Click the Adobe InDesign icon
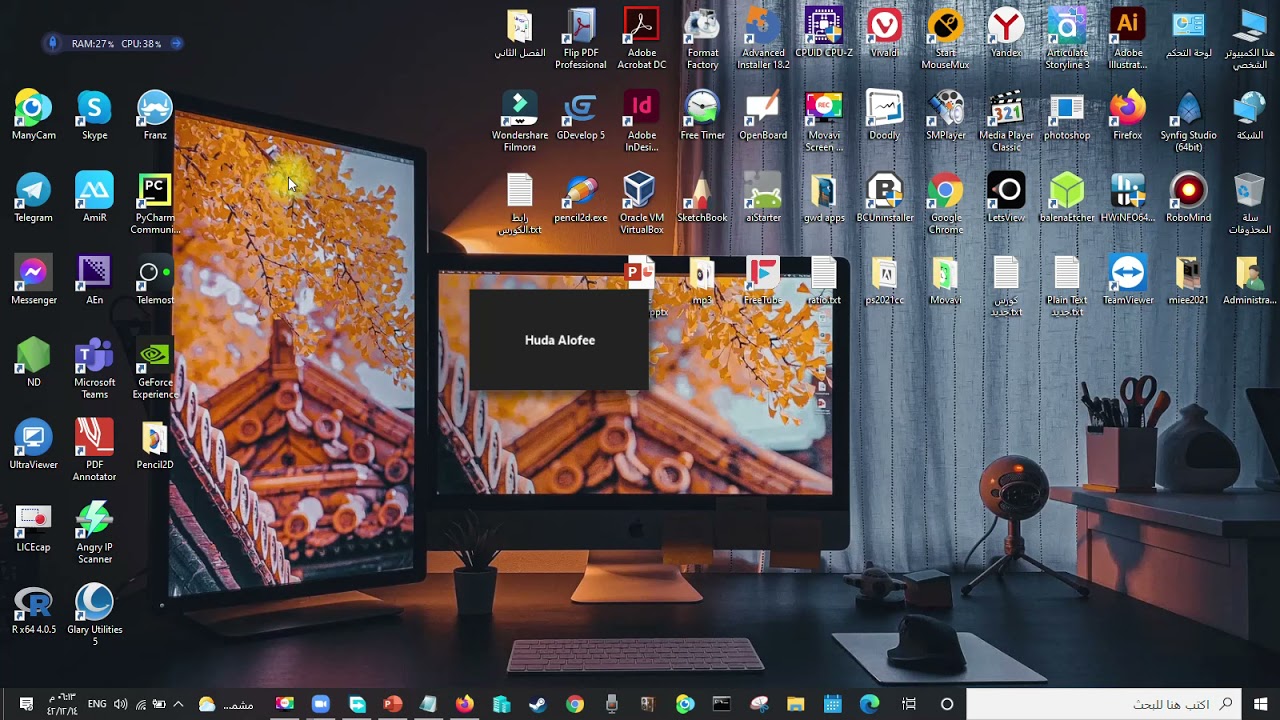The width and height of the screenshot is (1280, 720). (x=641, y=120)
